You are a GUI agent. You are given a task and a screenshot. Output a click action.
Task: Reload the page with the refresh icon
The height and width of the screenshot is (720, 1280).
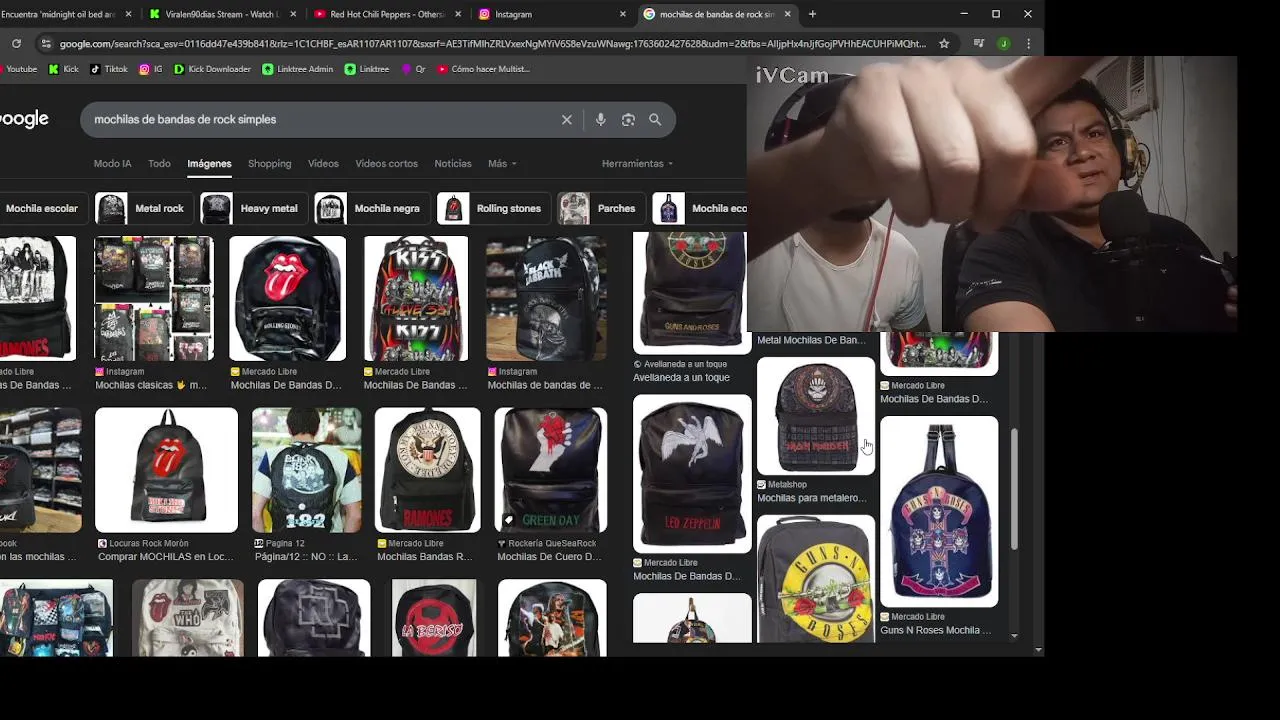[x=16, y=44]
